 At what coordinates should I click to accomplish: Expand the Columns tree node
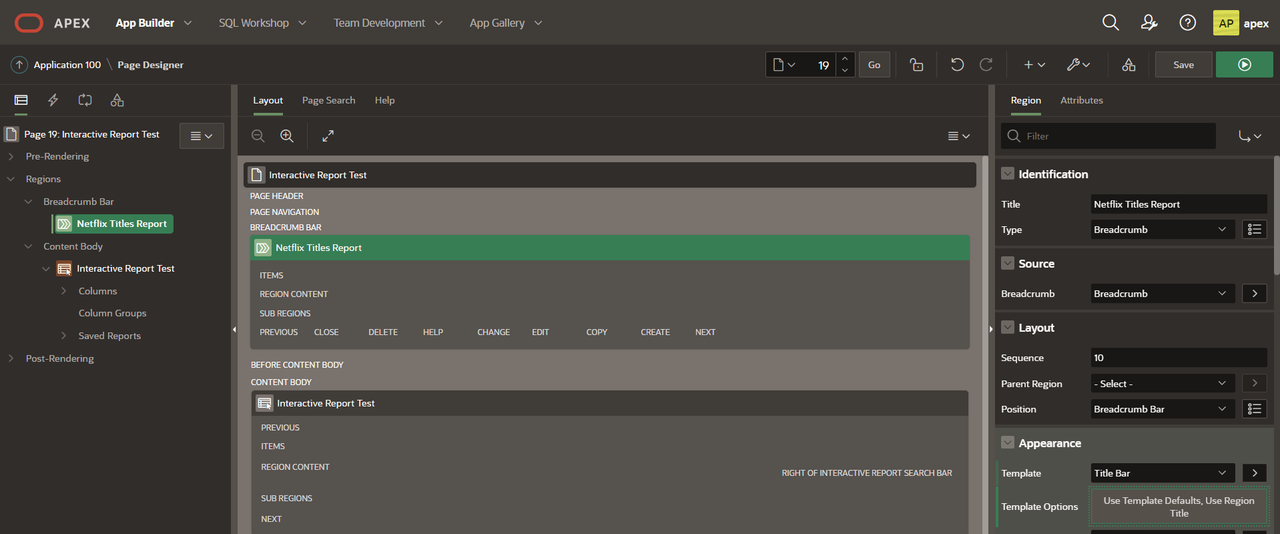[64, 291]
